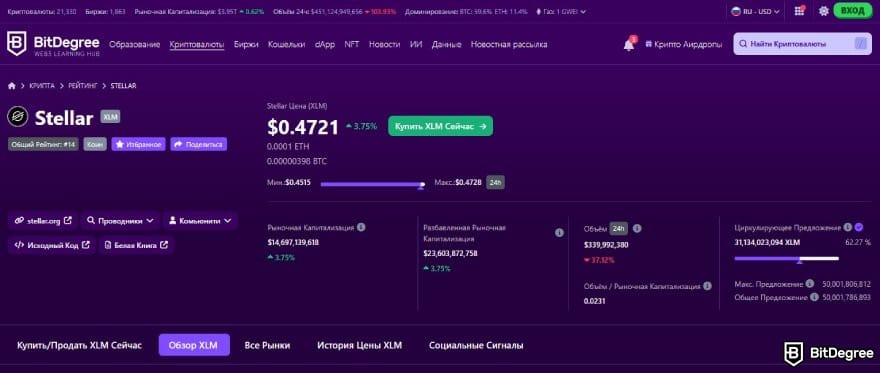Show info for Объём / Рыночная Капитализация
880x373 pixels.
pos(707,286)
